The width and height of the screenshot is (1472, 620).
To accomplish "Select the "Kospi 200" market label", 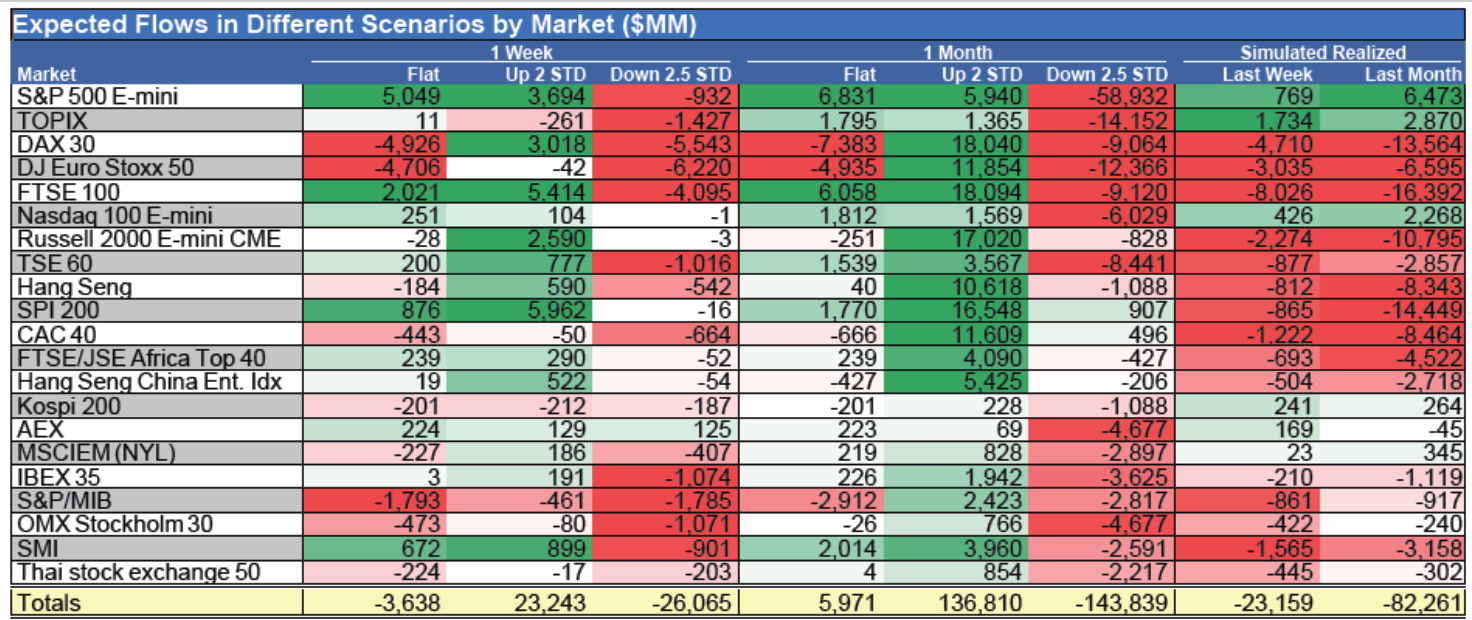I will click(69, 406).
